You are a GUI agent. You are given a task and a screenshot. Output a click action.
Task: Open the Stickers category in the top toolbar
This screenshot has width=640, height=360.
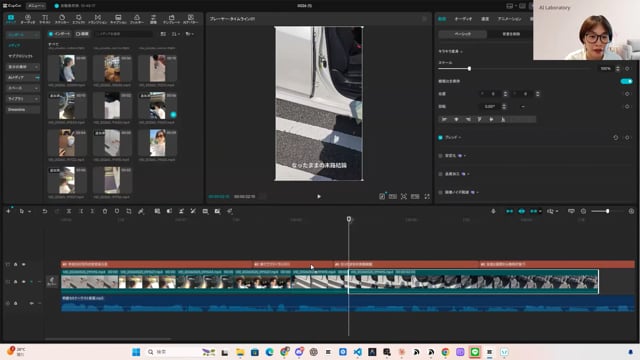tap(62, 19)
